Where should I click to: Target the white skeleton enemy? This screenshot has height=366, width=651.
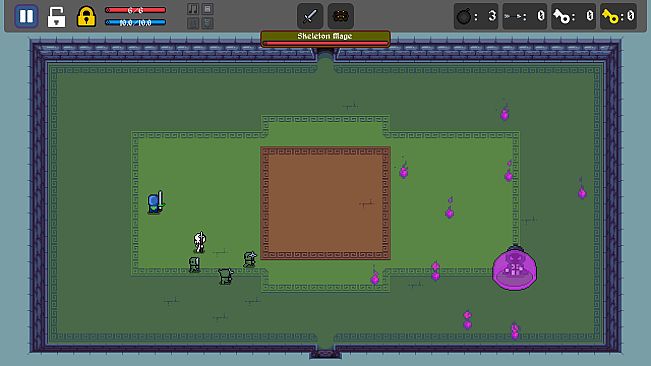[x=199, y=242]
